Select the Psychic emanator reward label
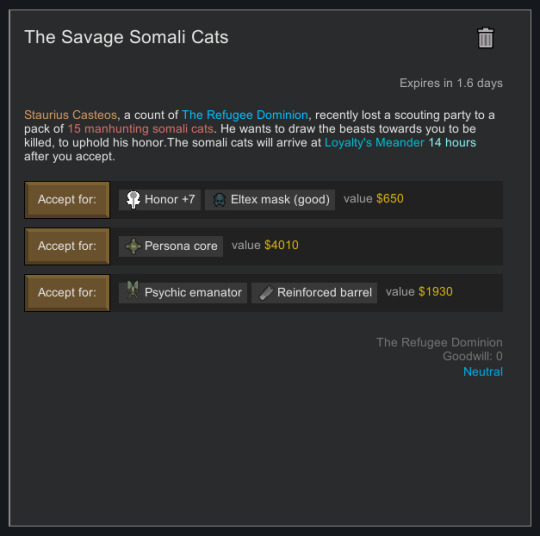 point(193,292)
